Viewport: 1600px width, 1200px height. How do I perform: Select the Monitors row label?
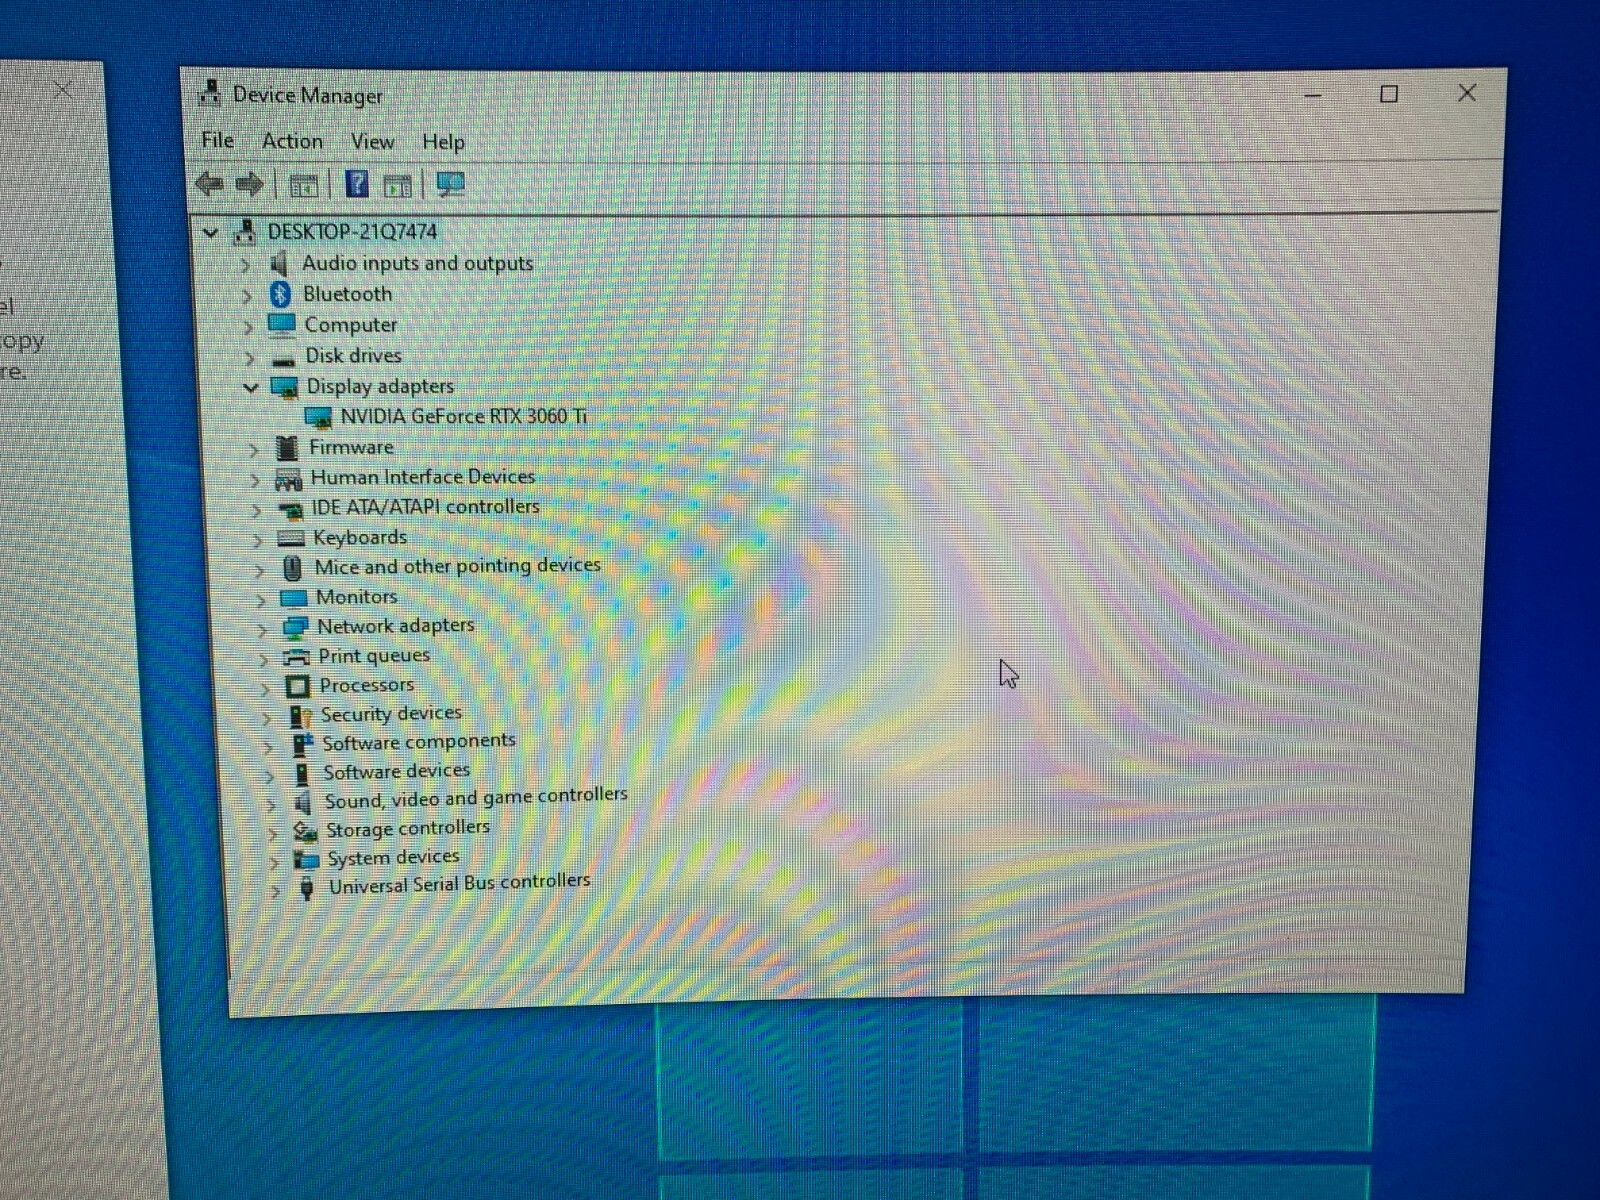click(x=356, y=597)
